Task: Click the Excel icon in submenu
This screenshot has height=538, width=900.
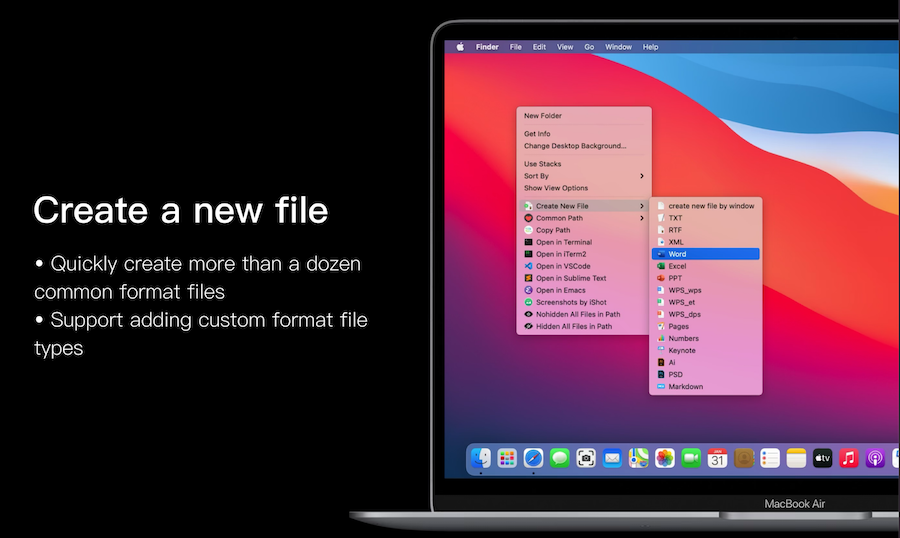Action: 660,266
